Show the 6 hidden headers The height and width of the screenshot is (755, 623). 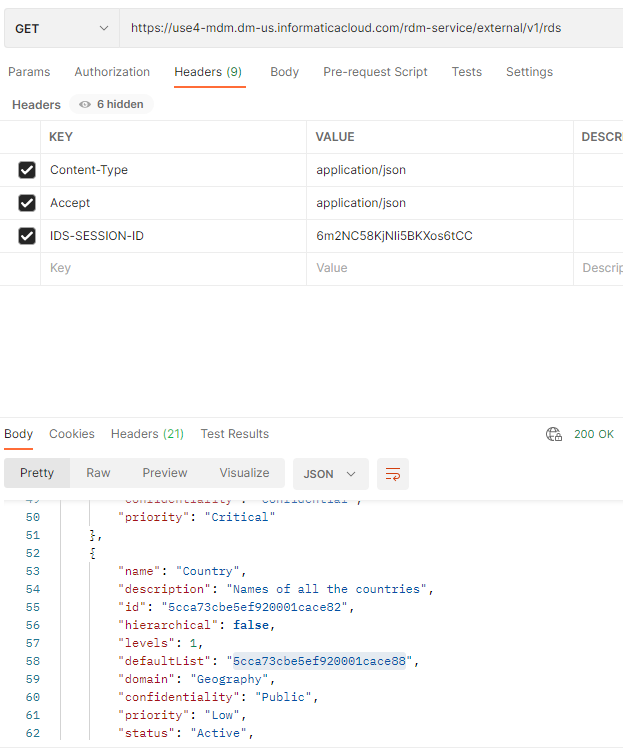pyautogui.click(x=112, y=104)
